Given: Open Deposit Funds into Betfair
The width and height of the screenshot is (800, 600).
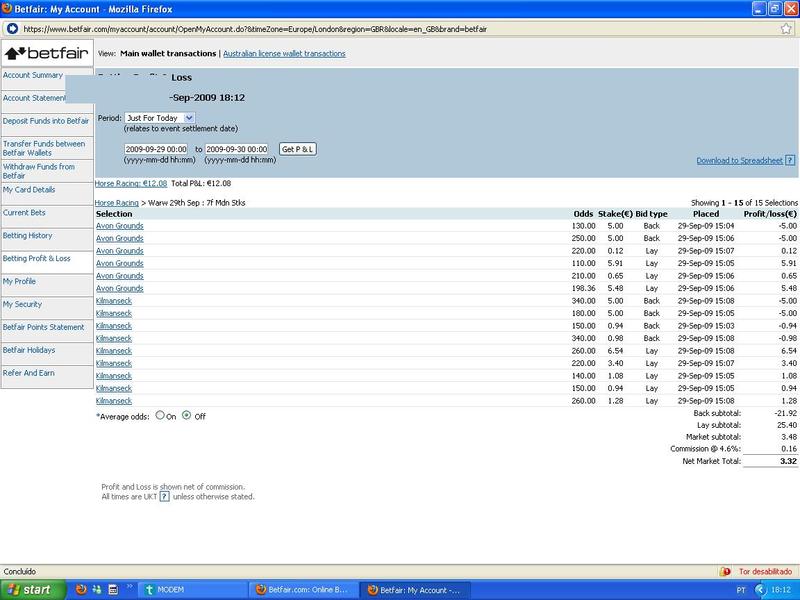Looking at the screenshot, I should click(46, 121).
